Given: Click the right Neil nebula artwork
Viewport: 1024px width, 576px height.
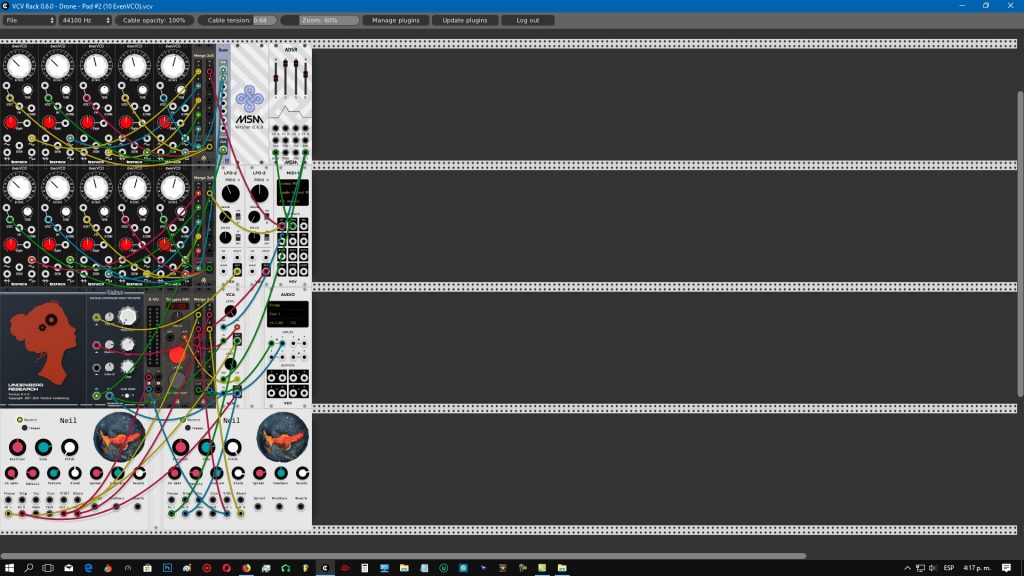Looking at the screenshot, I should click(x=283, y=437).
